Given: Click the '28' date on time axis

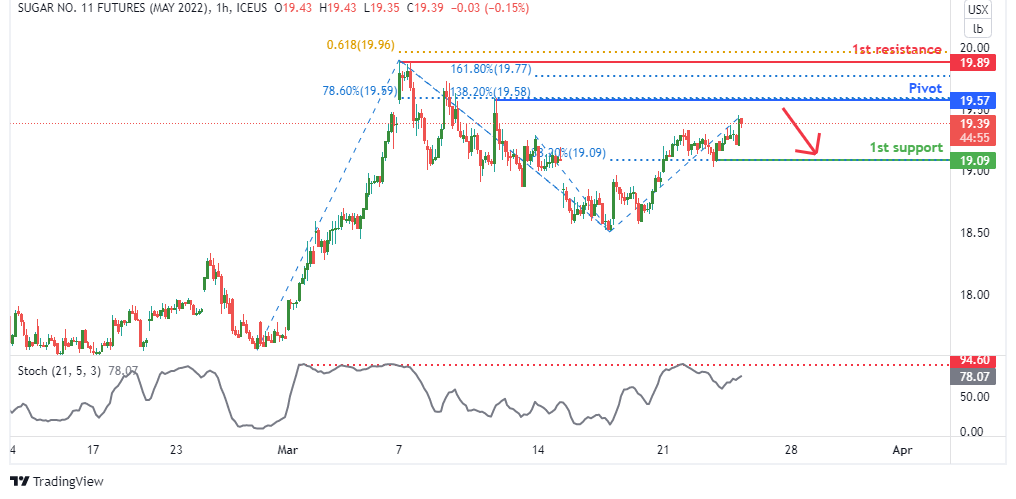Looking at the screenshot, I should click(791, 450).
